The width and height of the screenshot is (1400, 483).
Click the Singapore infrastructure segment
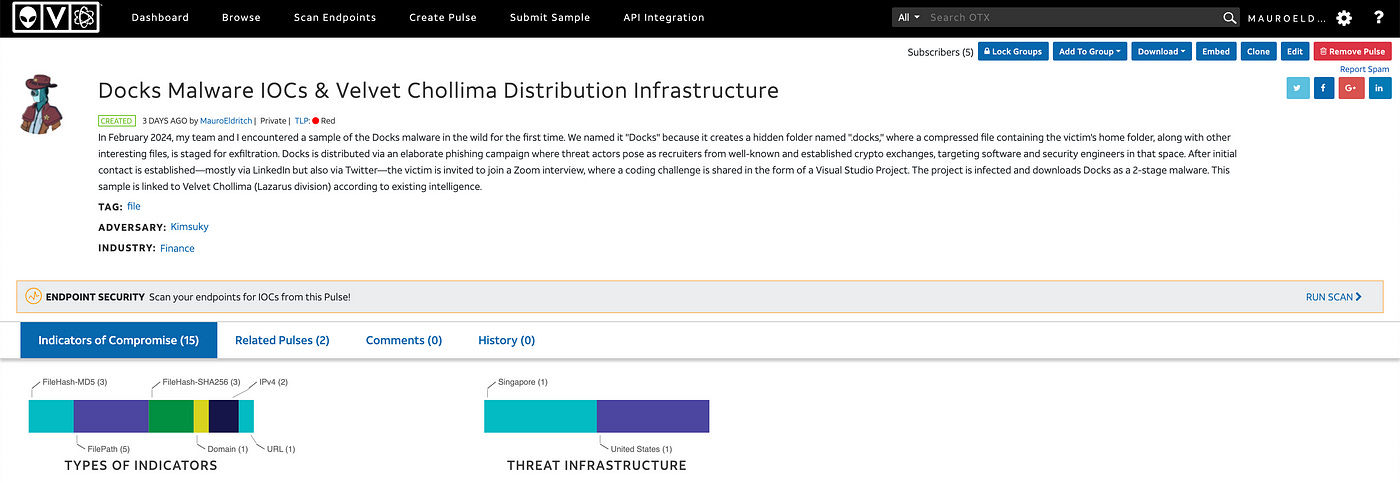click(x=540, y=416)
